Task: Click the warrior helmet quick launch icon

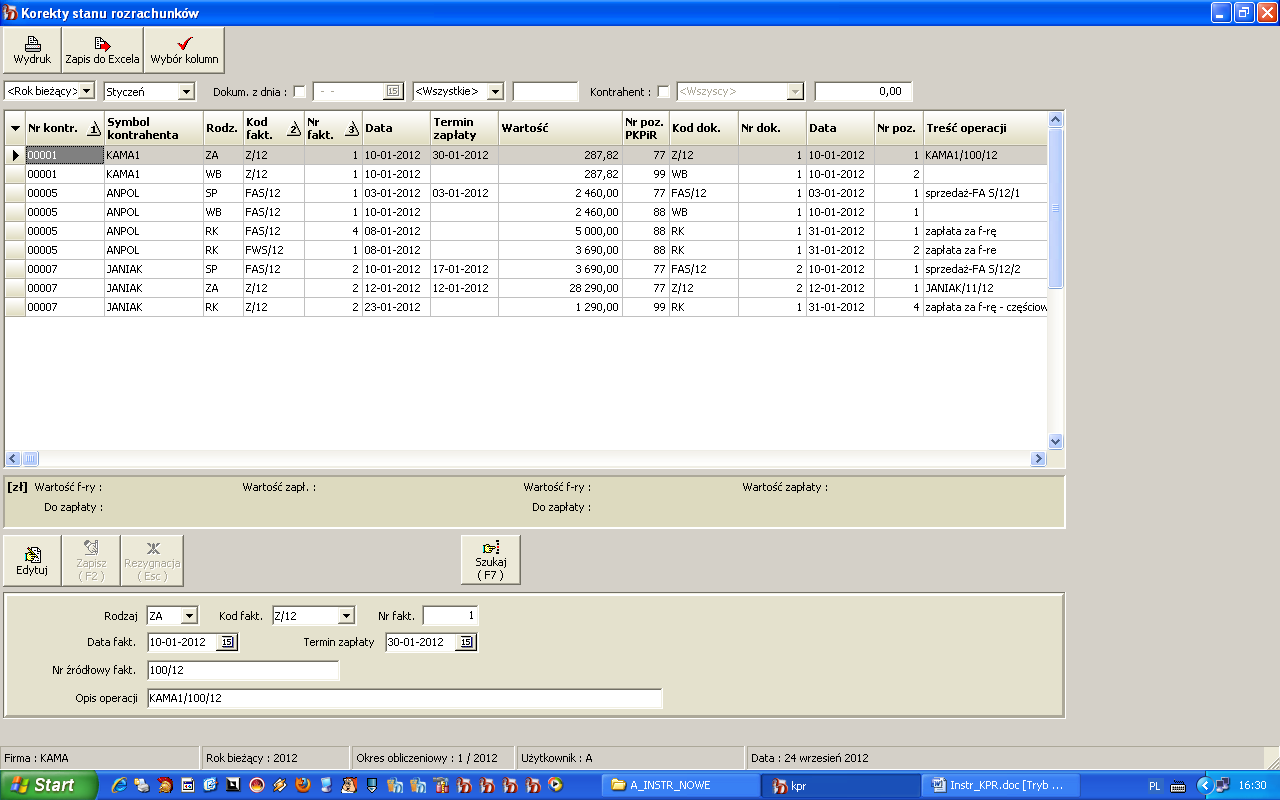Action: tap(165, 785)
